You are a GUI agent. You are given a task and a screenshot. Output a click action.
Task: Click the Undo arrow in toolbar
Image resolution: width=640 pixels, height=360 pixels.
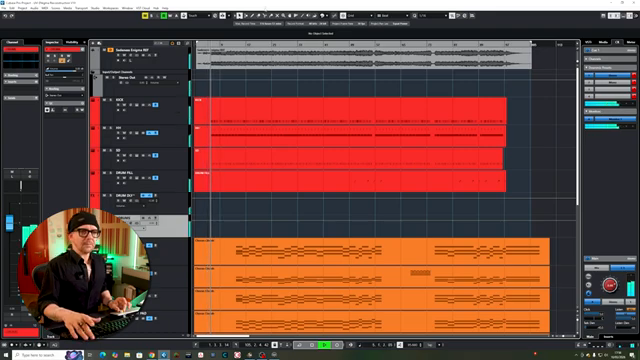pos(5,16)
